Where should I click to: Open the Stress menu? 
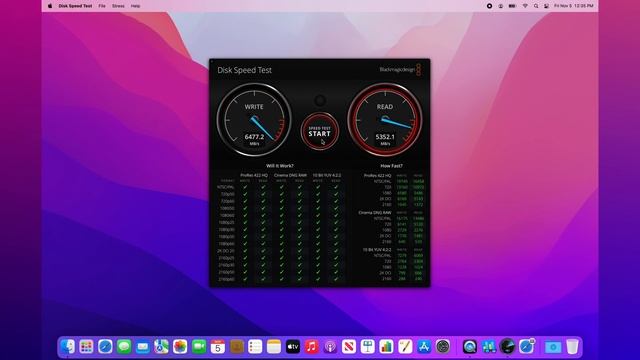pyautogui.click(x=118, y=6)
